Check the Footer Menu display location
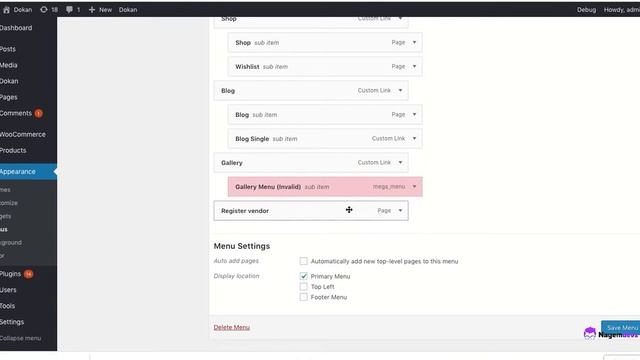The height and width of the screenshot is (360, 640). (303, 297)
